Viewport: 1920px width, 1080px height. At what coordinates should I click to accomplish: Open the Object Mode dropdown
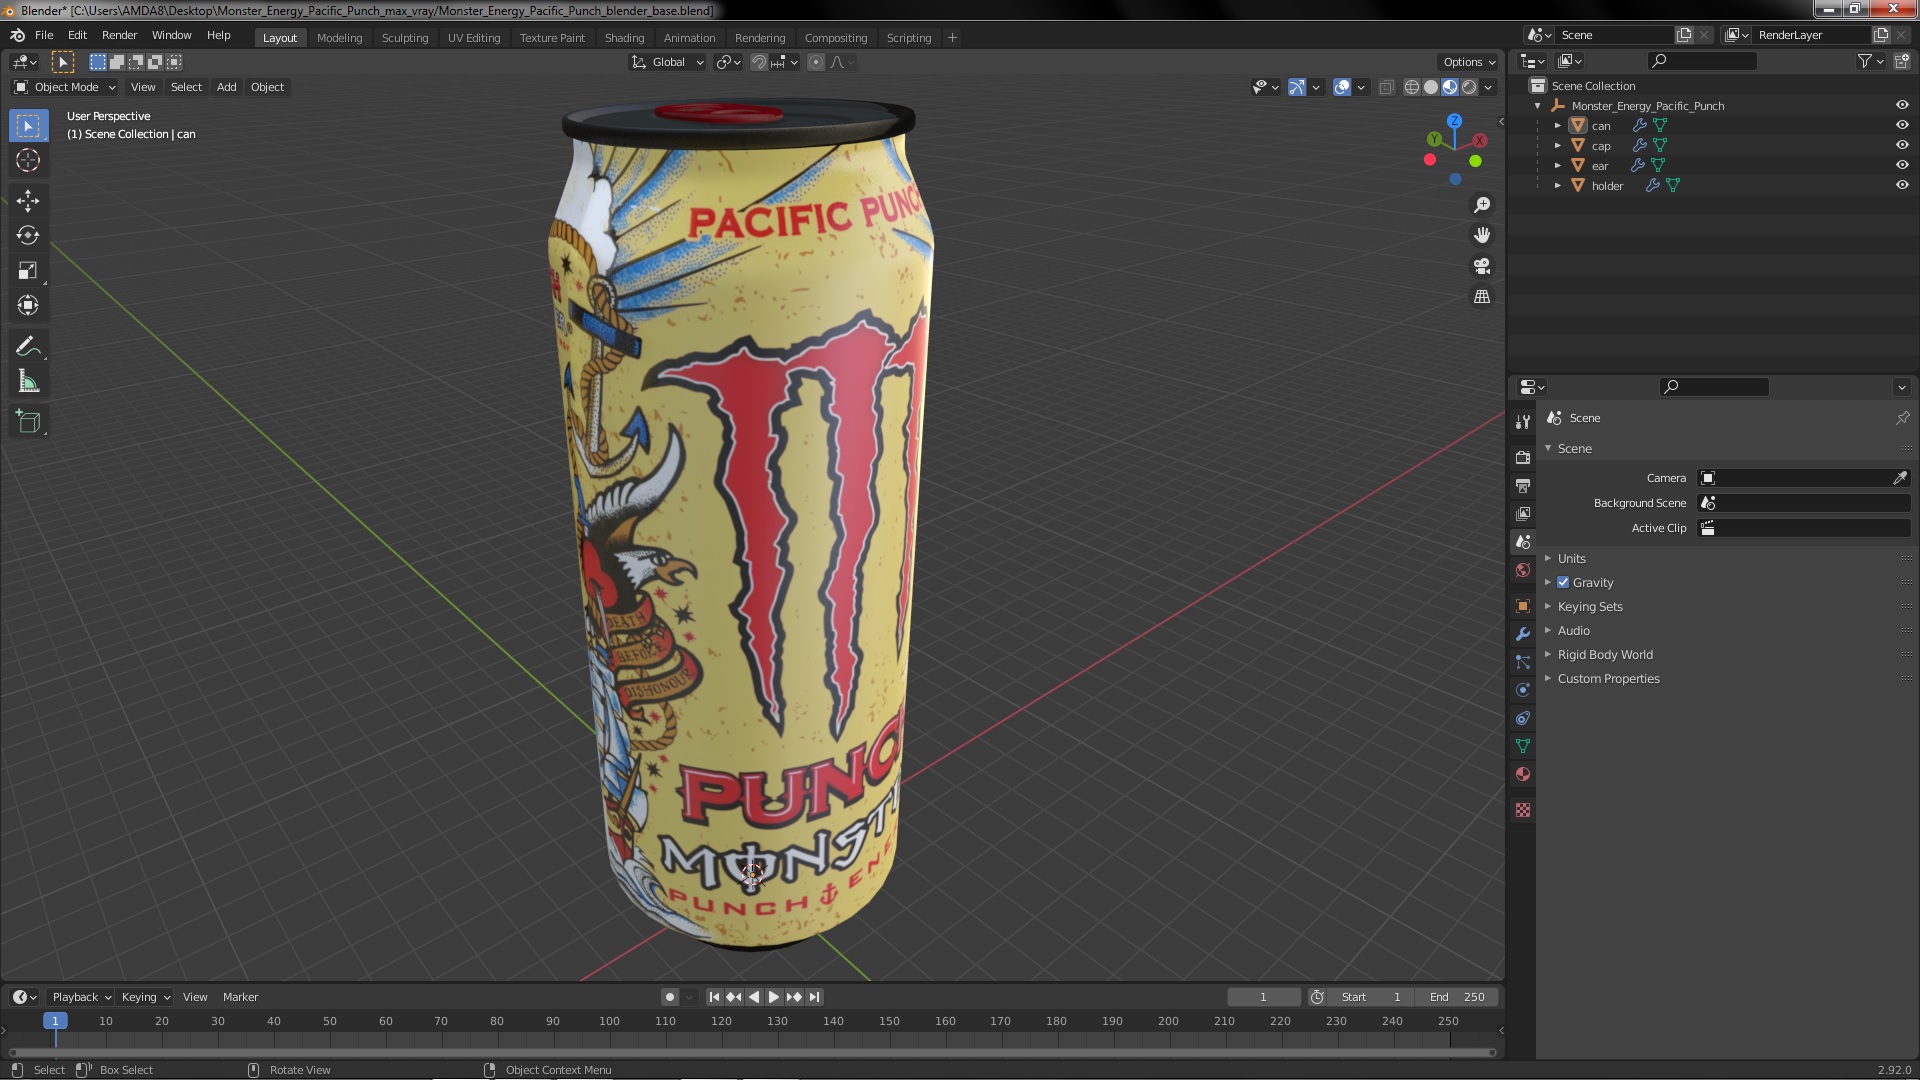click(65, 87)
